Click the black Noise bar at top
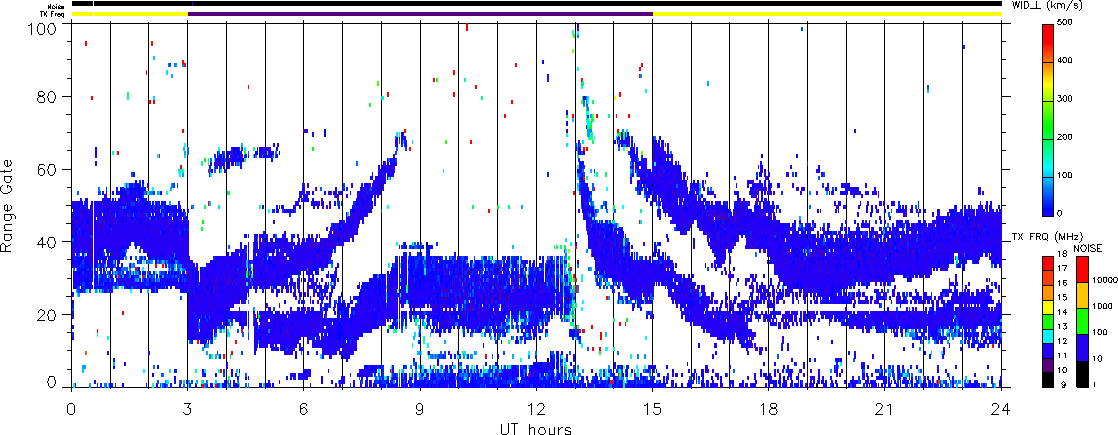Viewport: 1118px width, 435px height. click(x=540, y=3)
